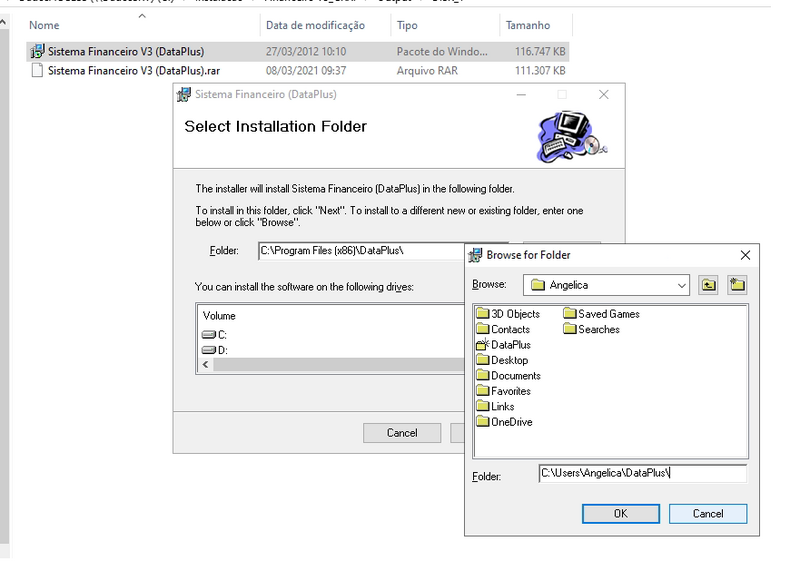Image resolution: width=800 pixels, height=561 pixels.
Task: Select drive C: in the Volume list
Action: (x=214, y=335)
